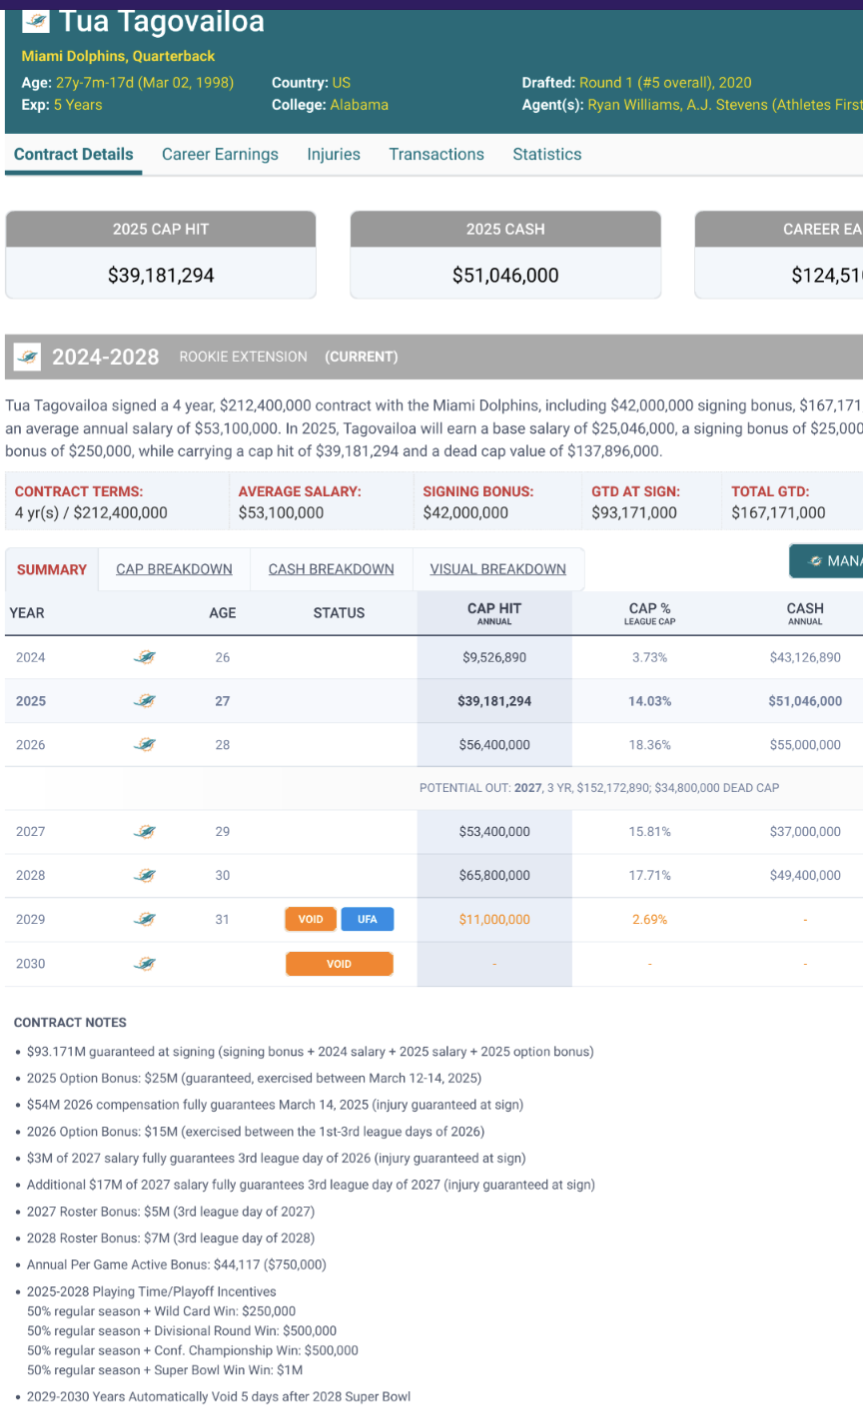Click the Round 1 (#5 overall) draft link
863x1414 pixels.
tap(665, 82)
